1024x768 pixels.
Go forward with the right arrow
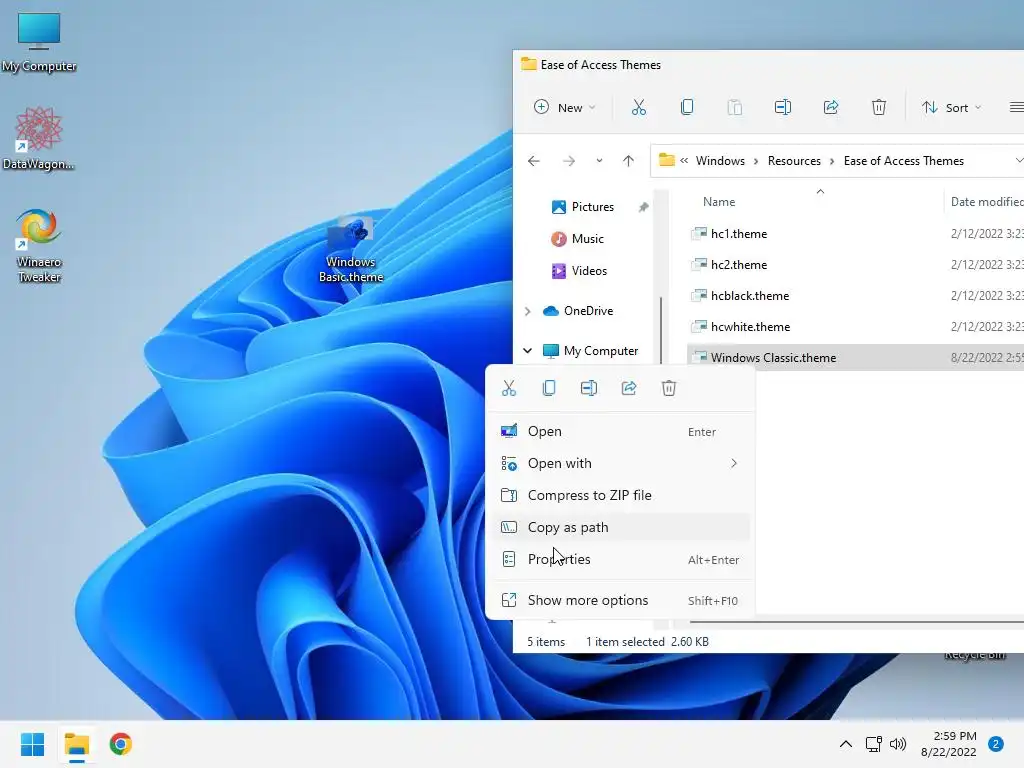click(569, 161)
